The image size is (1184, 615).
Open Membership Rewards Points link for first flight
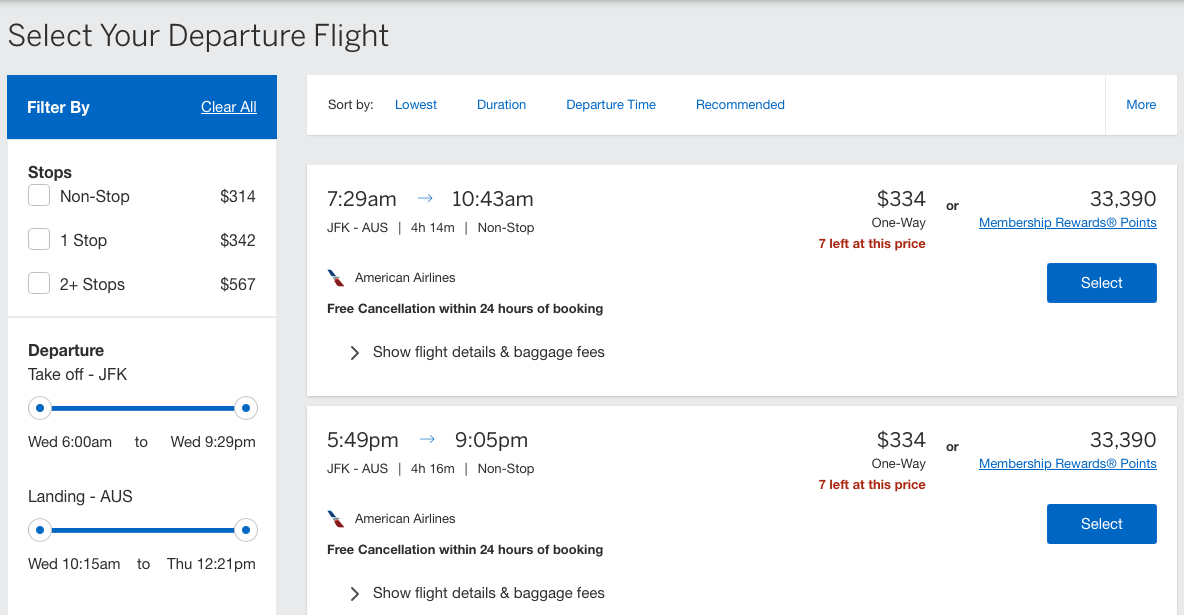tap(1067, 223)
